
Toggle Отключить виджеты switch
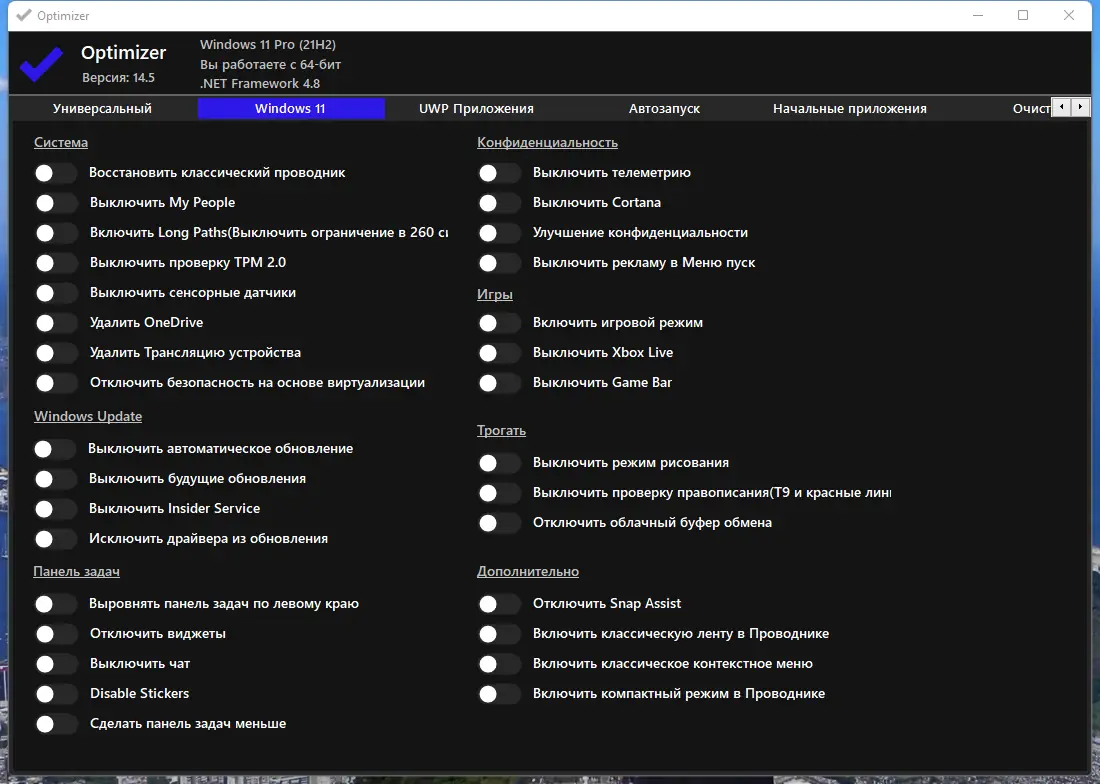(x=56, y=634)
